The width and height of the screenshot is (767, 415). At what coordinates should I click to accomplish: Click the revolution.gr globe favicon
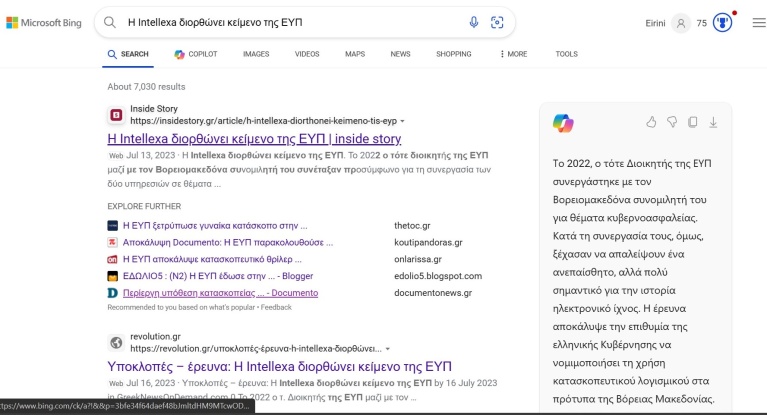pos(116,343)
